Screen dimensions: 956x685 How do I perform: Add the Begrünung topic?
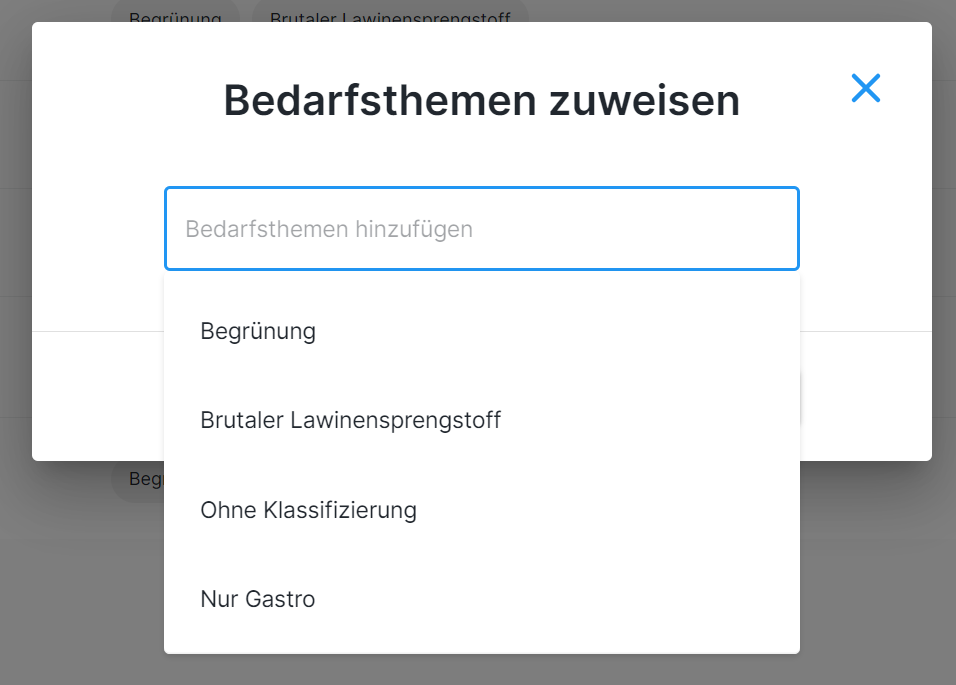[x=258, y=331]
